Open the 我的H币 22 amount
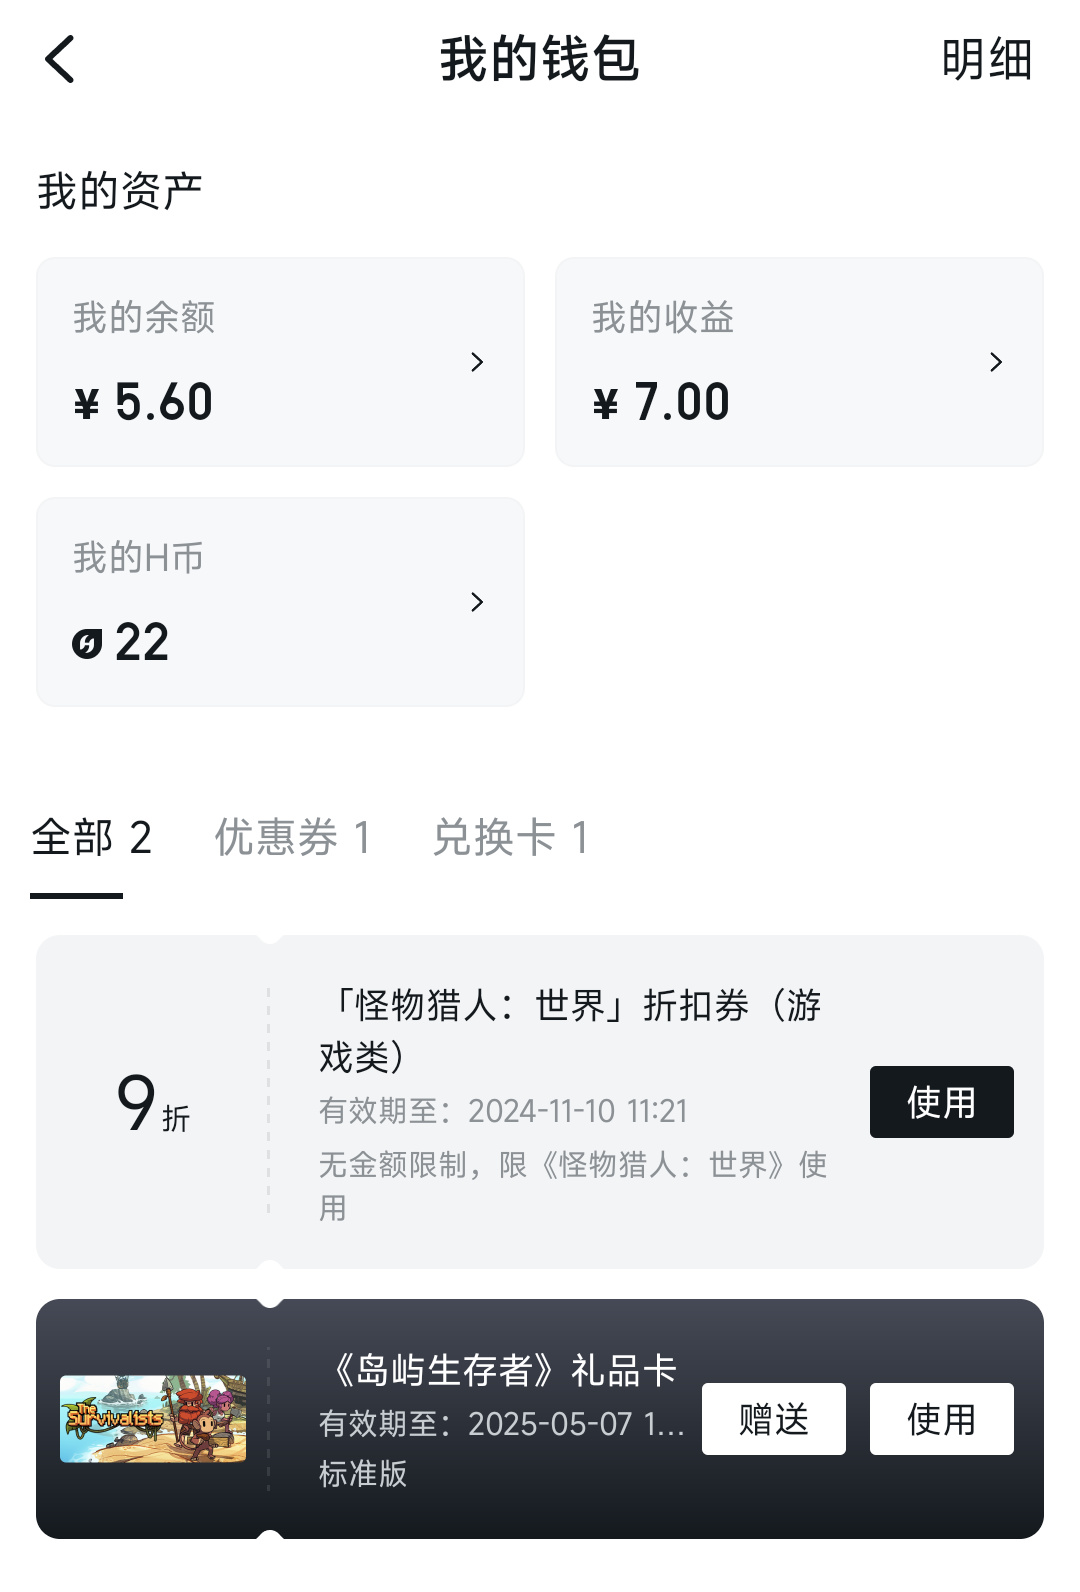Viewport: 1080px width, 1592px height. (140, 642)
